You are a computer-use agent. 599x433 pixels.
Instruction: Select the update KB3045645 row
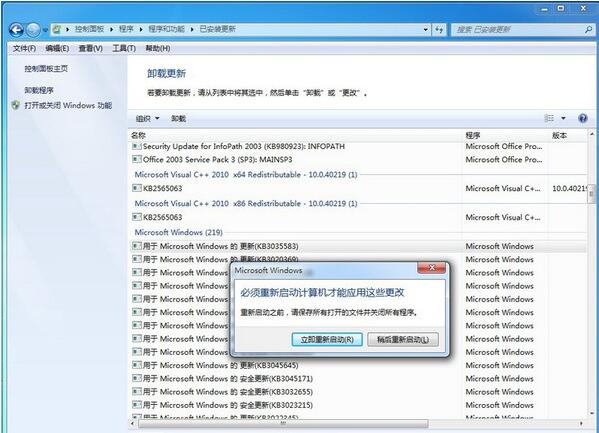(x=359, y=365)
